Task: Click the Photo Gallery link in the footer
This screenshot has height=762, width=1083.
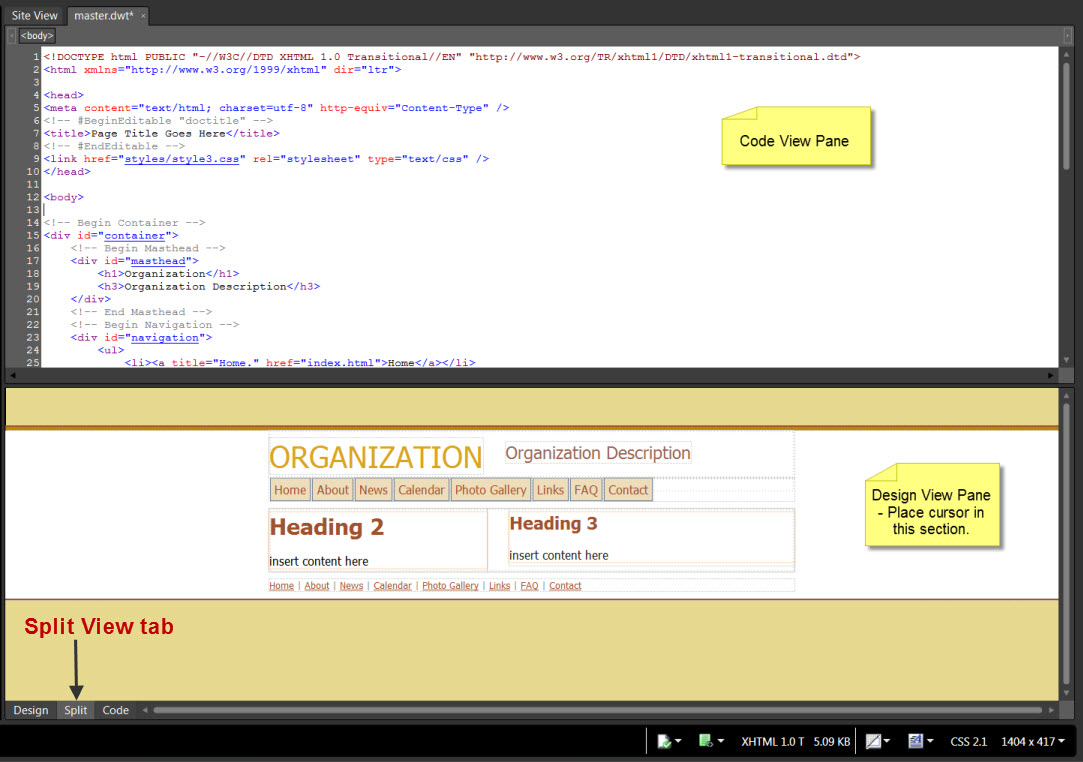Action: point(450,586)
